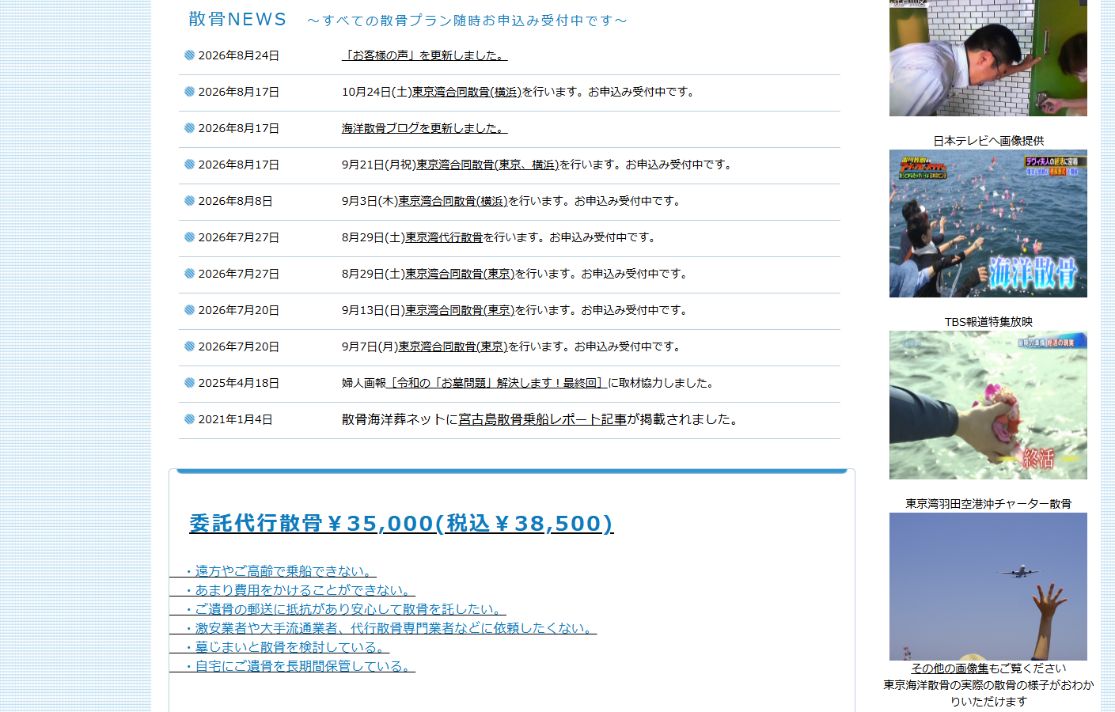Select ご遺骨の郵送に抵抗があり link
The width and height of the screenshot is (1115, 712).
[338, 610]
